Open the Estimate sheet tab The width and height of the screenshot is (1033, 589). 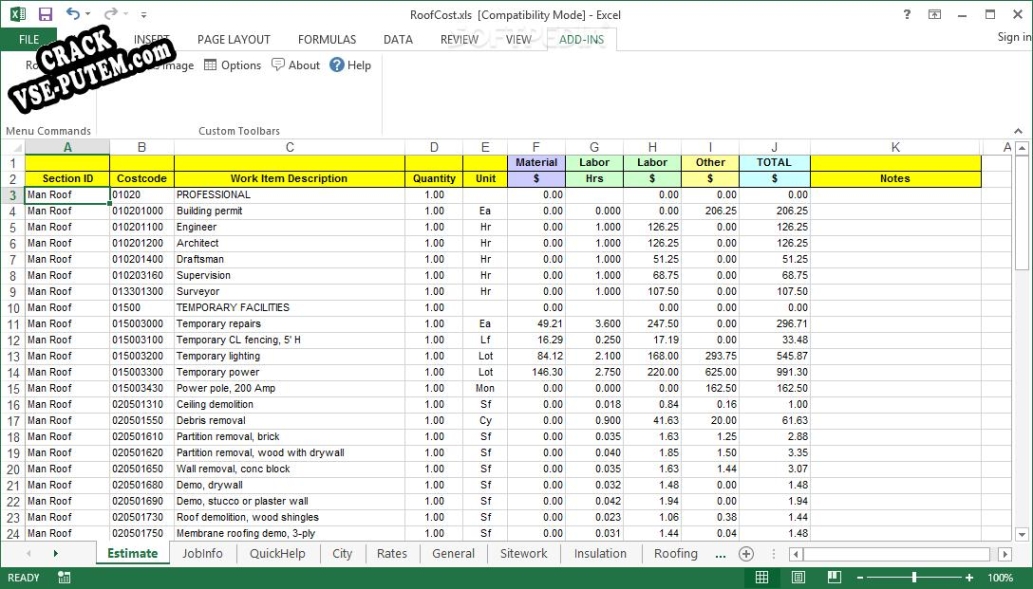tap(132, 553)
